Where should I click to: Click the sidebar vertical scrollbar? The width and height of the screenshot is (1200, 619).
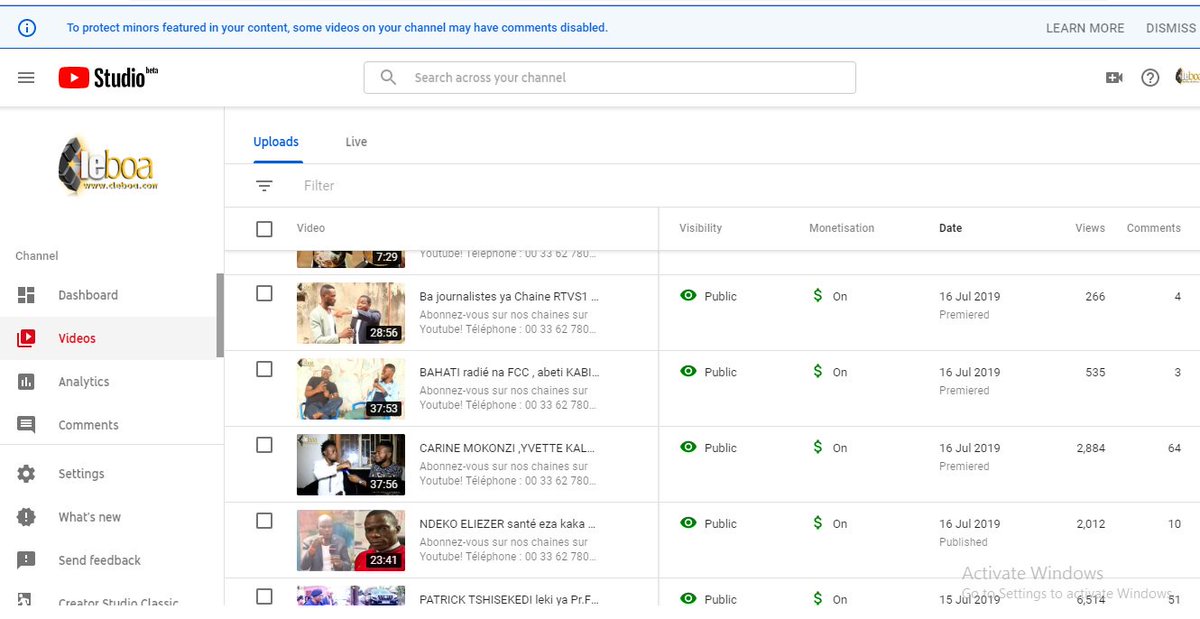point(220,315)
